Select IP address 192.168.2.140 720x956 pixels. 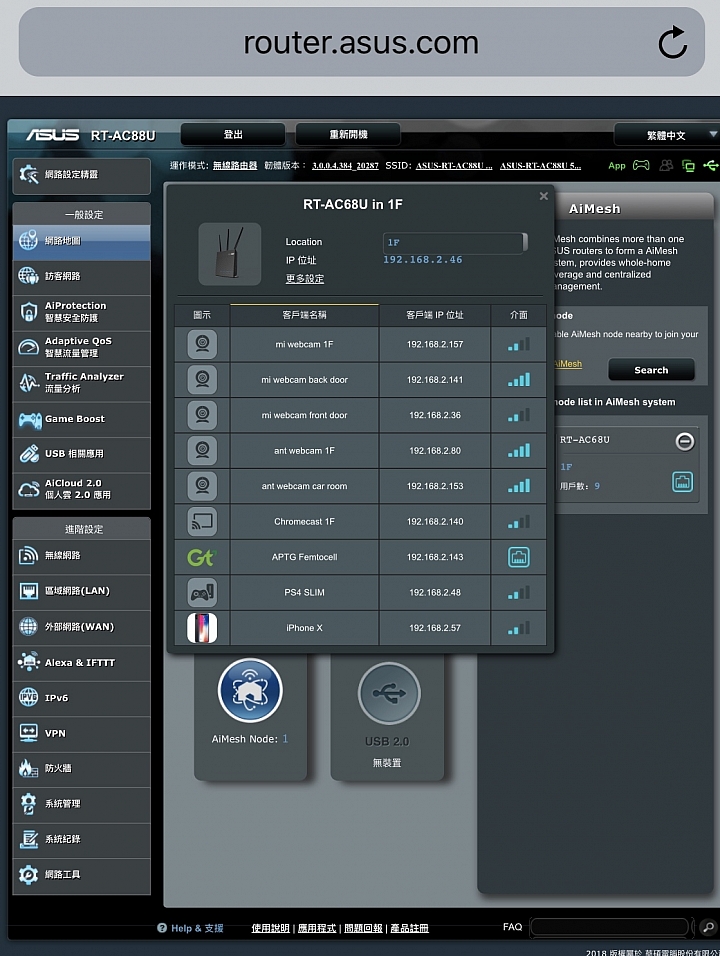435,522
